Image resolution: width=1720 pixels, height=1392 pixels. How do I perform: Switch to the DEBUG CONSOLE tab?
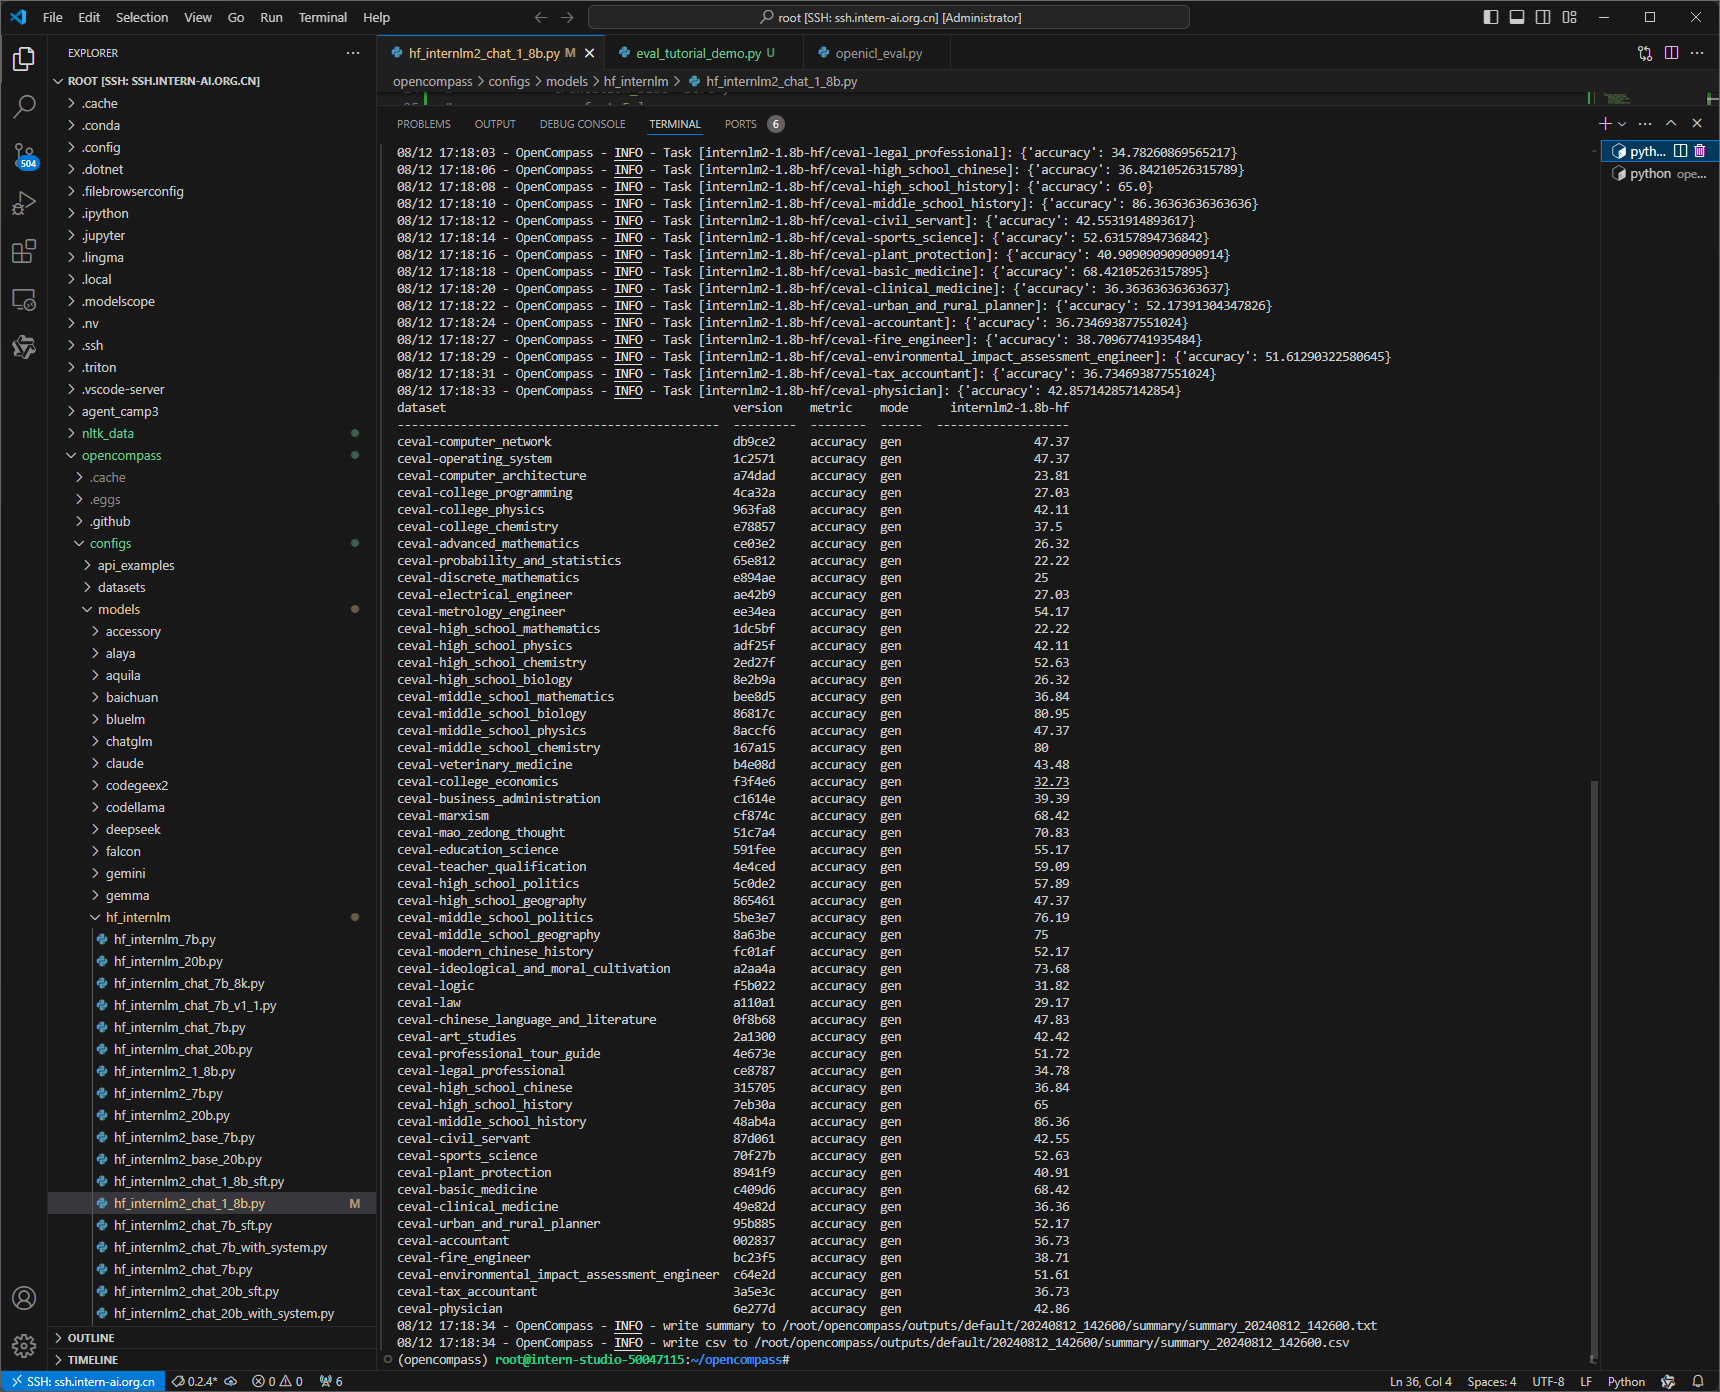click(x=582, y=124)
